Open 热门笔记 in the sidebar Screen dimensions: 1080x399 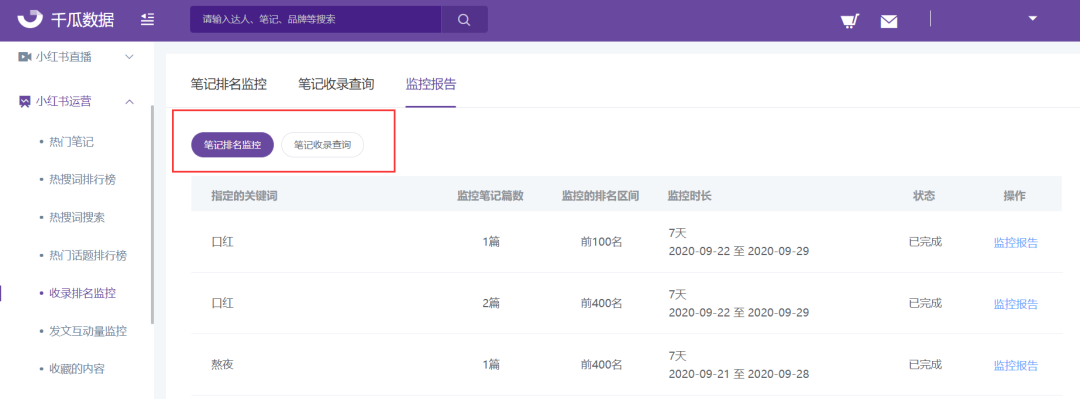click(71, 143)
